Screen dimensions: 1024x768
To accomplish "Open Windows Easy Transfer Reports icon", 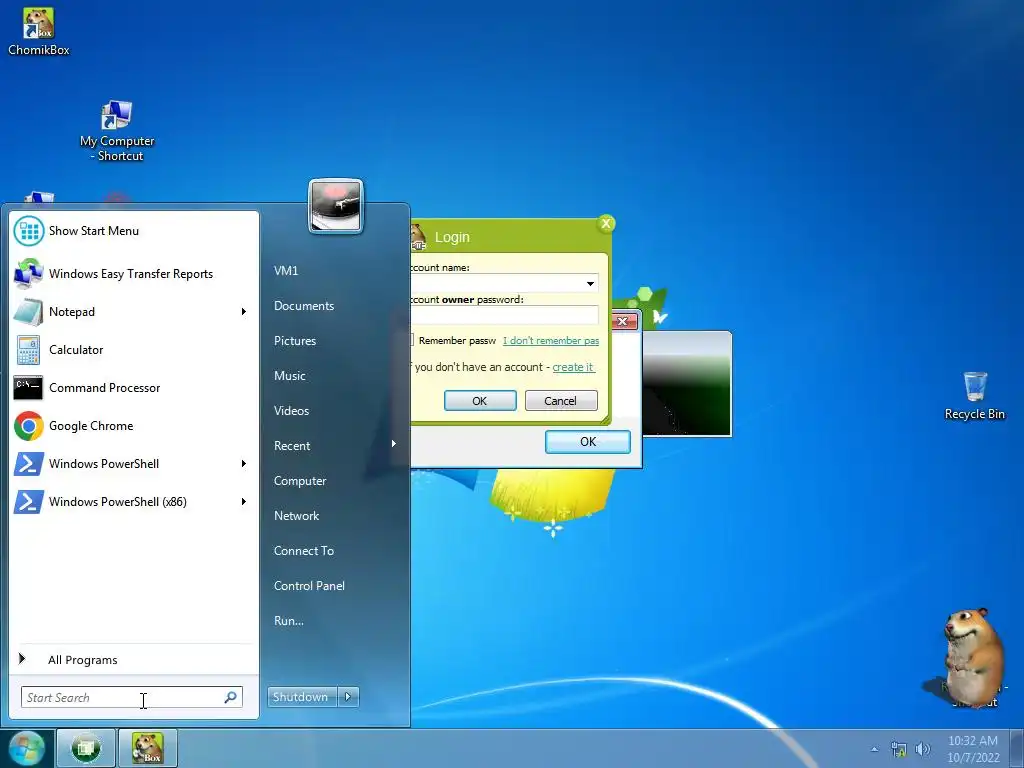I will [x=29, y=274].
